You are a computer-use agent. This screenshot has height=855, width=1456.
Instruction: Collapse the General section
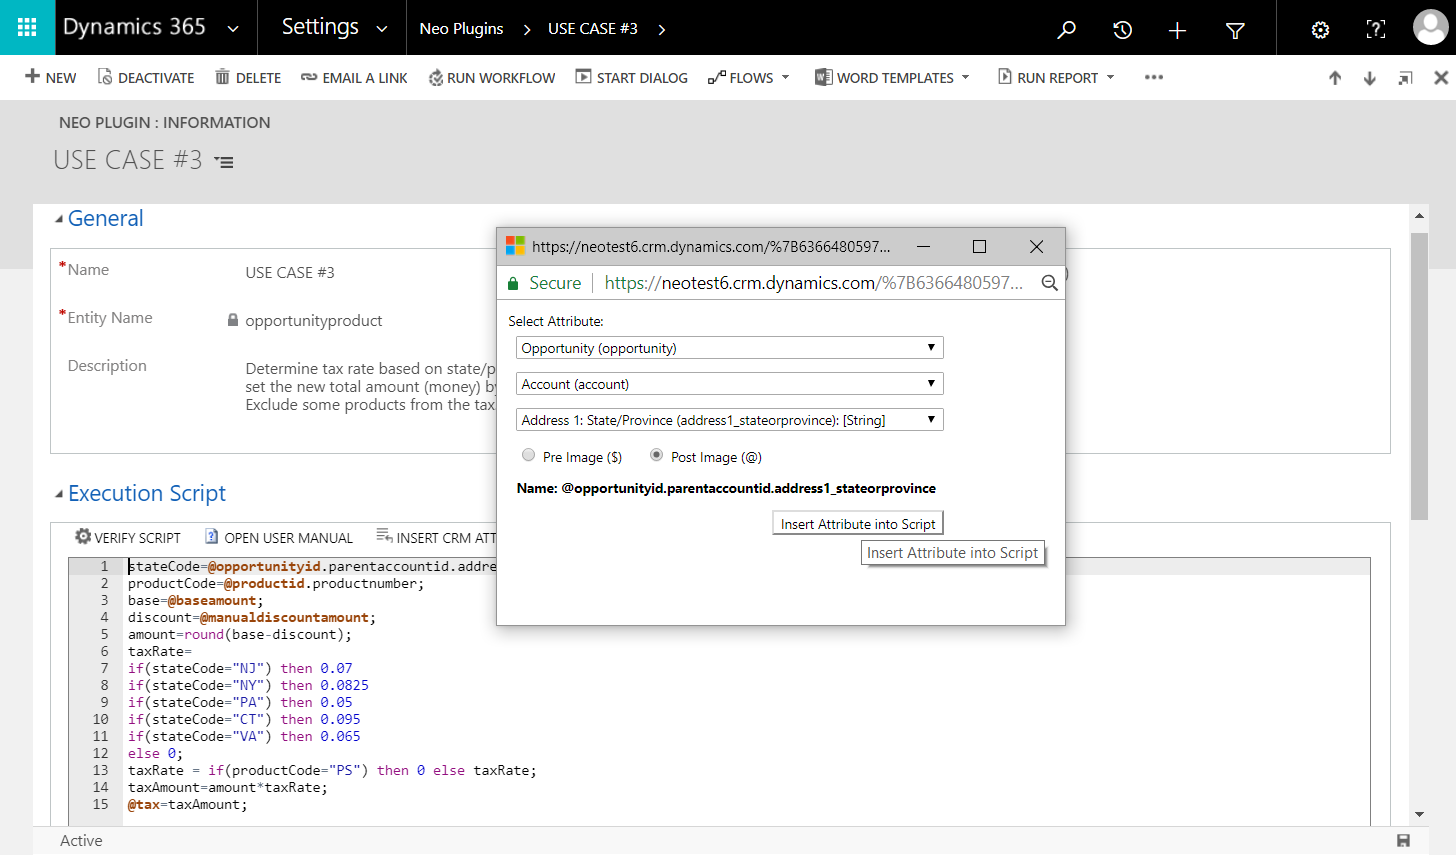[x=59, y=219]
